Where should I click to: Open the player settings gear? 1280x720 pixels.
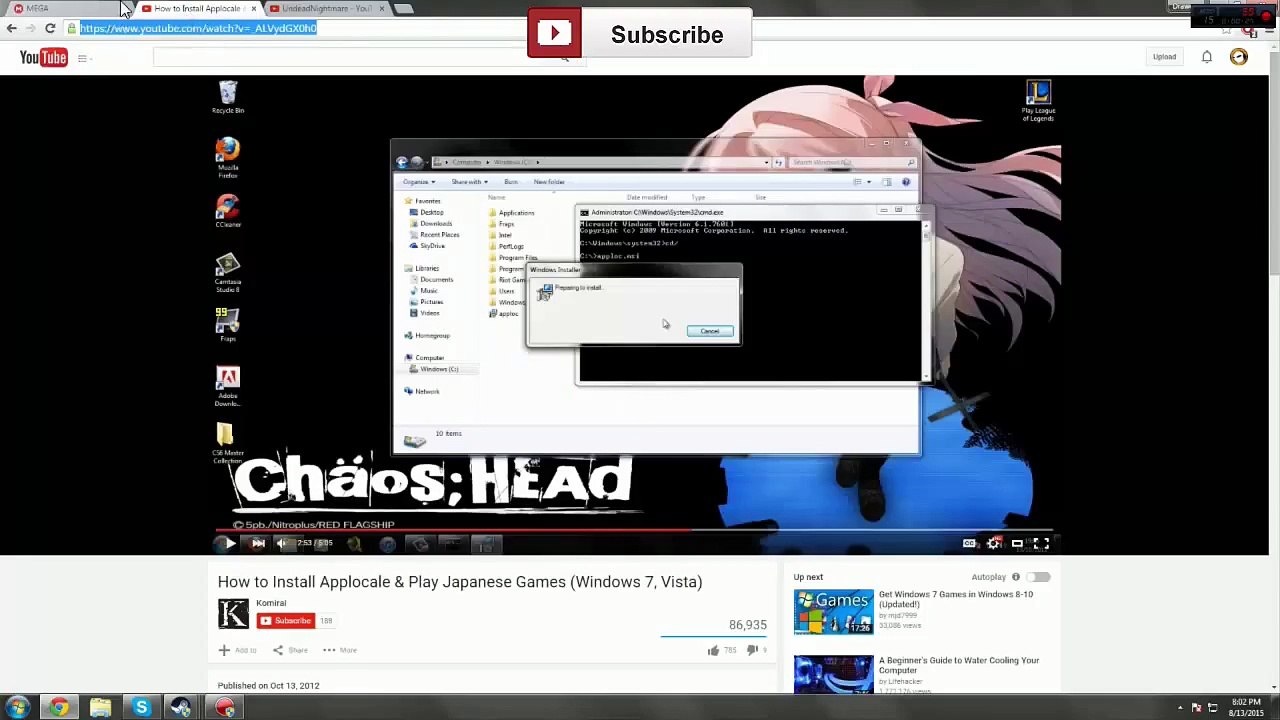click(993, 543)
